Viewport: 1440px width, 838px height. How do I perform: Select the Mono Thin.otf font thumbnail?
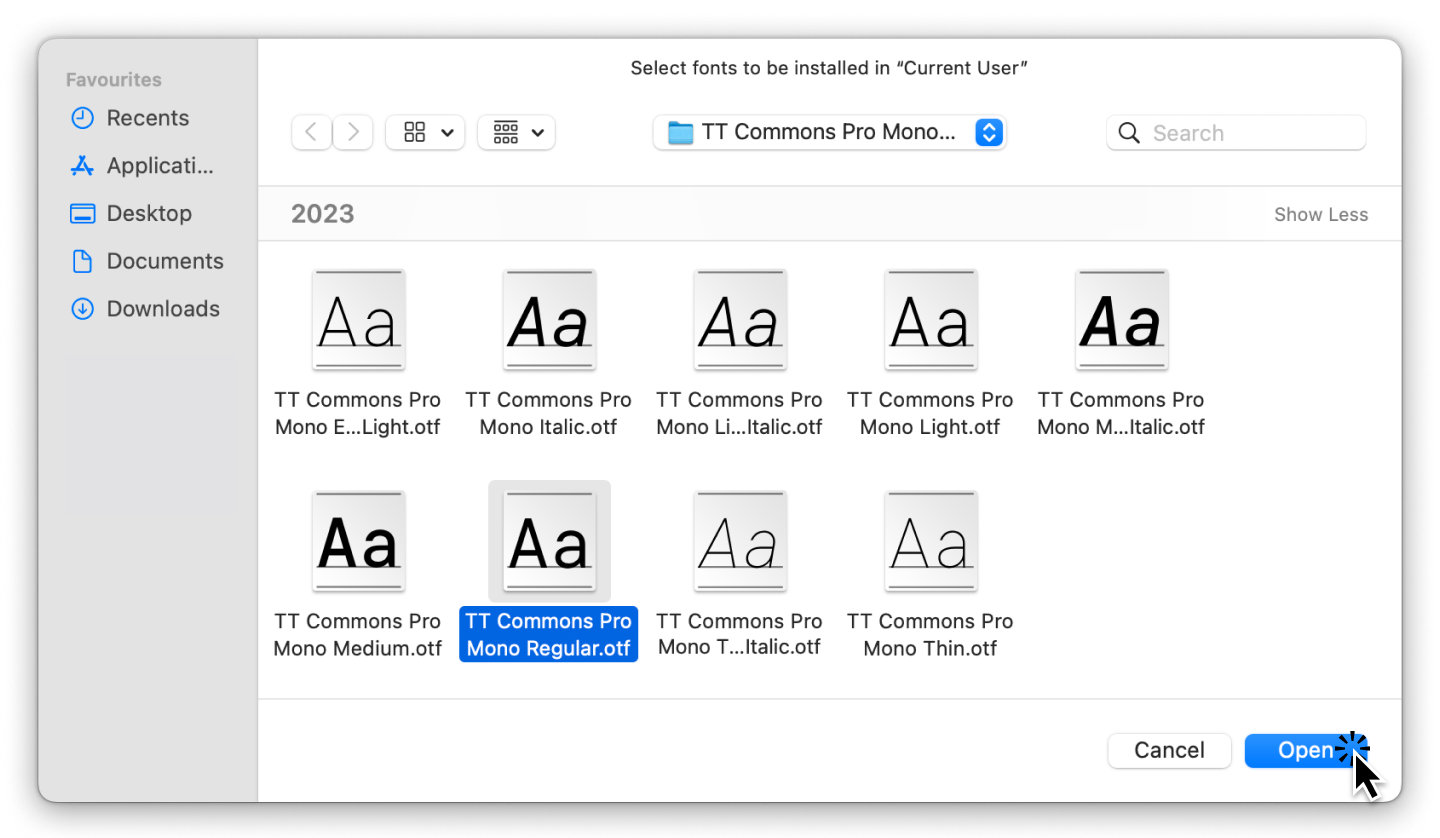click(x=931, y=541)
